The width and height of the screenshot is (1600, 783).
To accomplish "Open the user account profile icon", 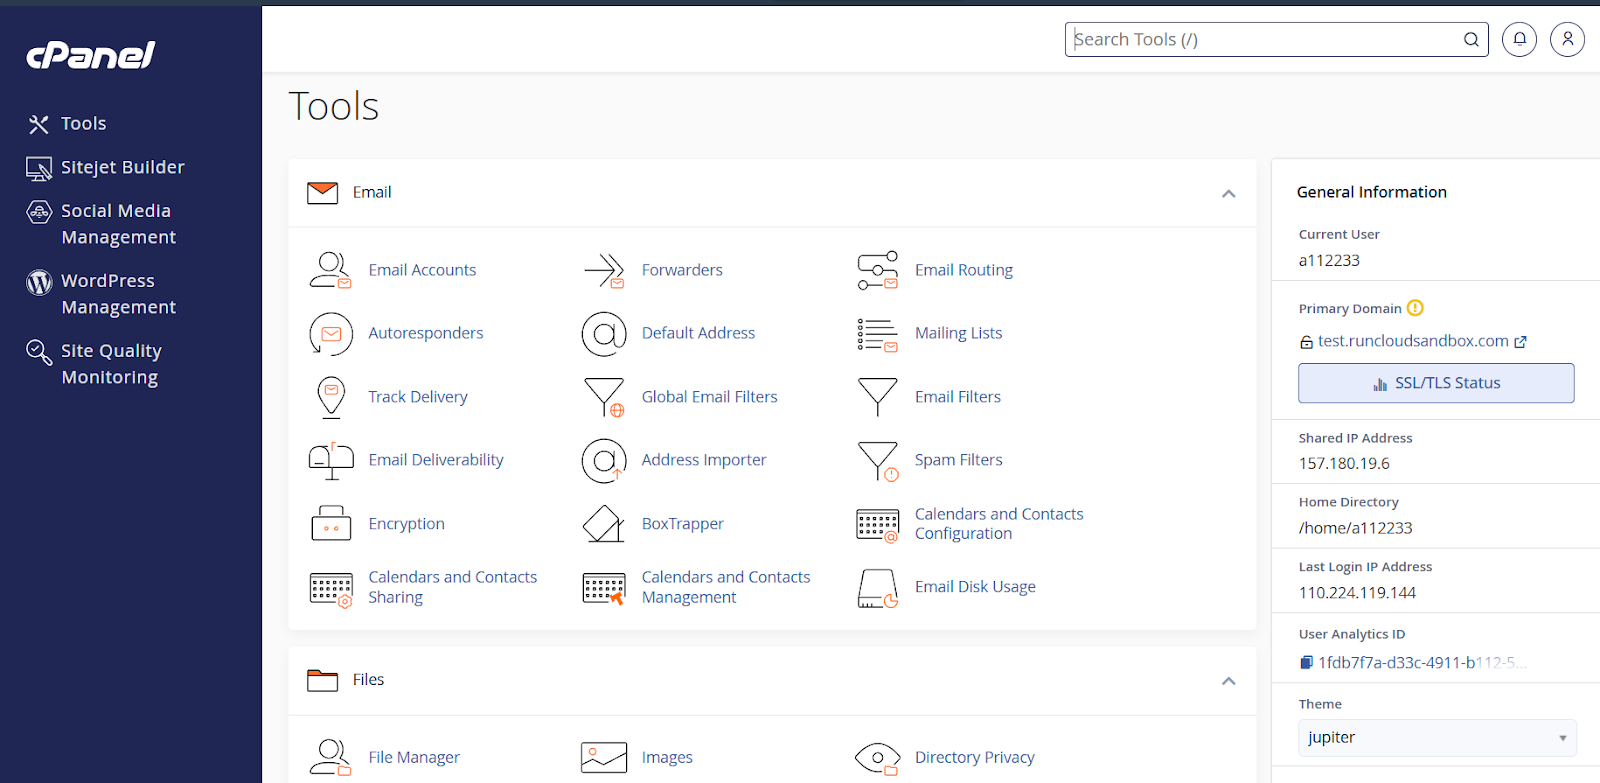I will [1567, 39].
